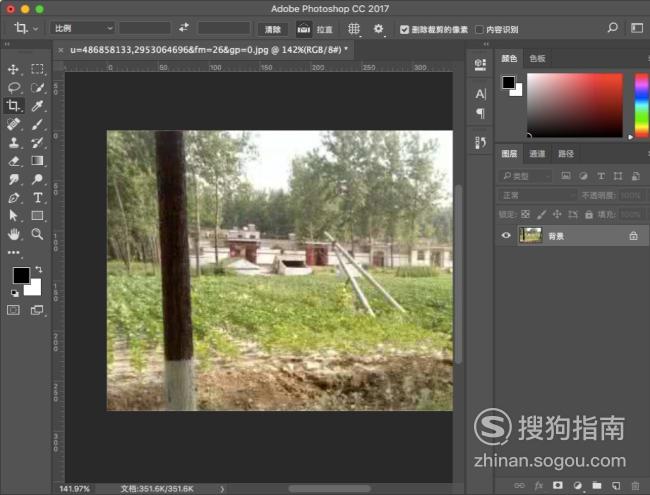Select the Rectangle shape tool
The height and width of the screenshot is (495, 650).
pos(37,216)
